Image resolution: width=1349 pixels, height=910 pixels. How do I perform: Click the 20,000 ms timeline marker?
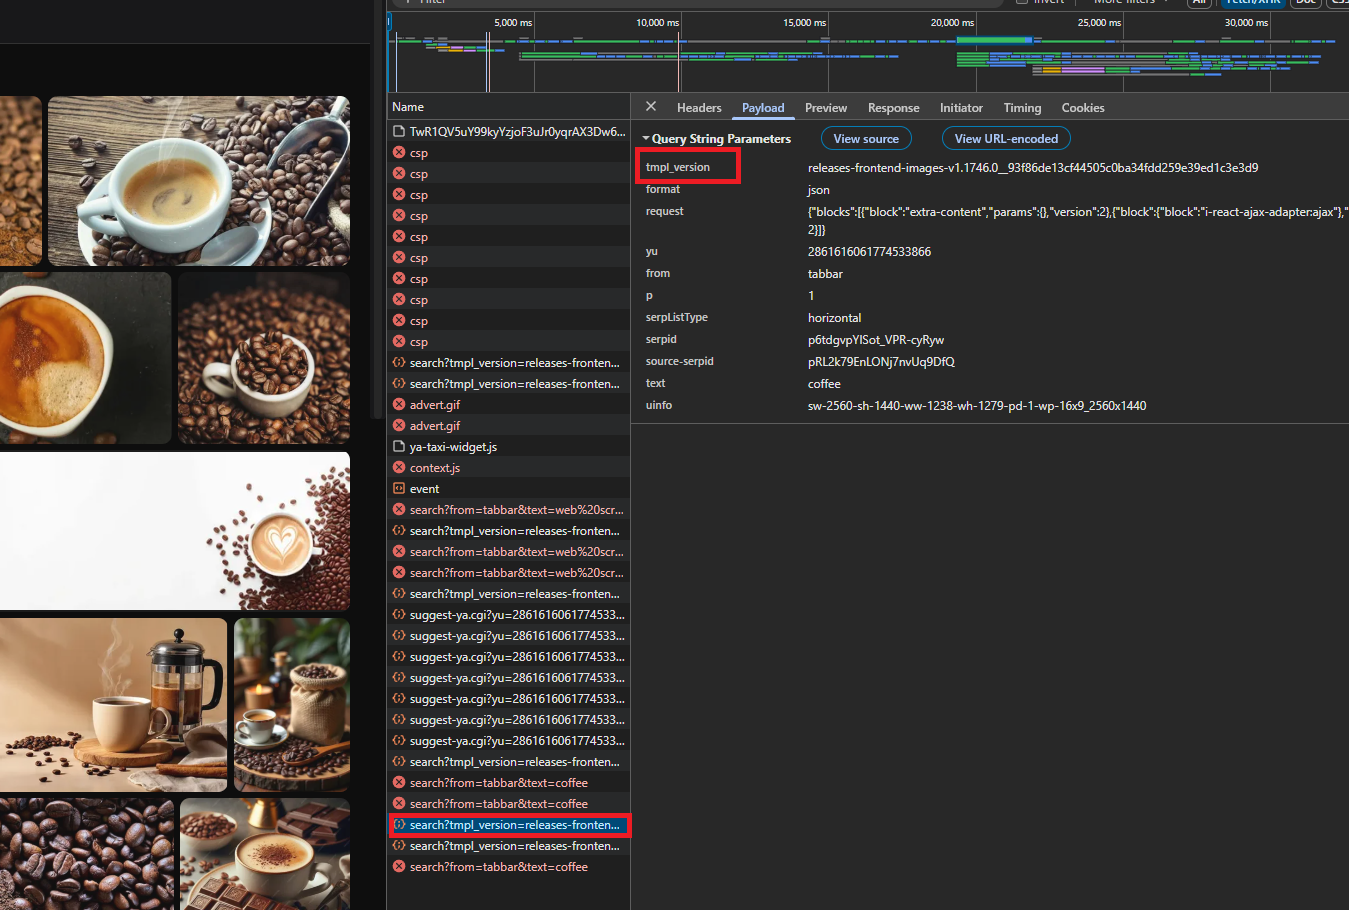pos(952,22)
